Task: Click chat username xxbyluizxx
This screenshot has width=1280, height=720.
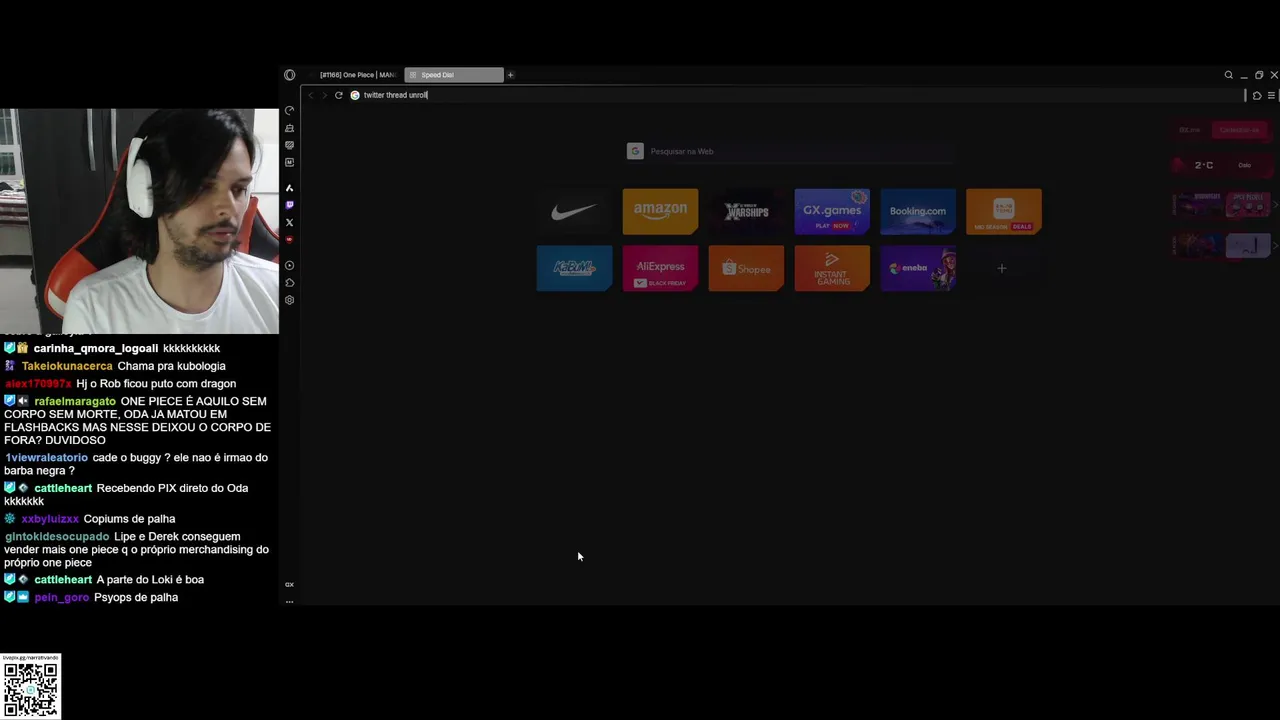Action: pyautogui.click(x=50, y=519)
